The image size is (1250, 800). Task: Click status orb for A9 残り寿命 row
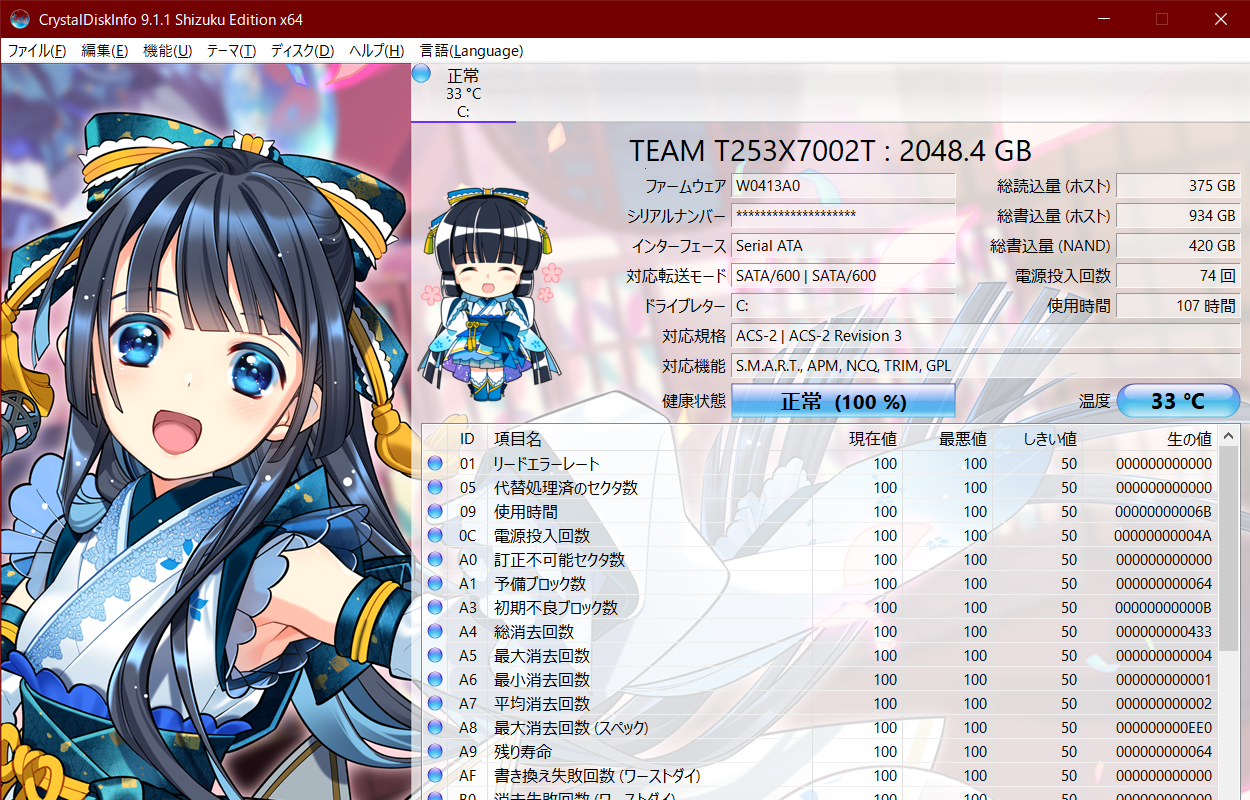pos(435,752)
